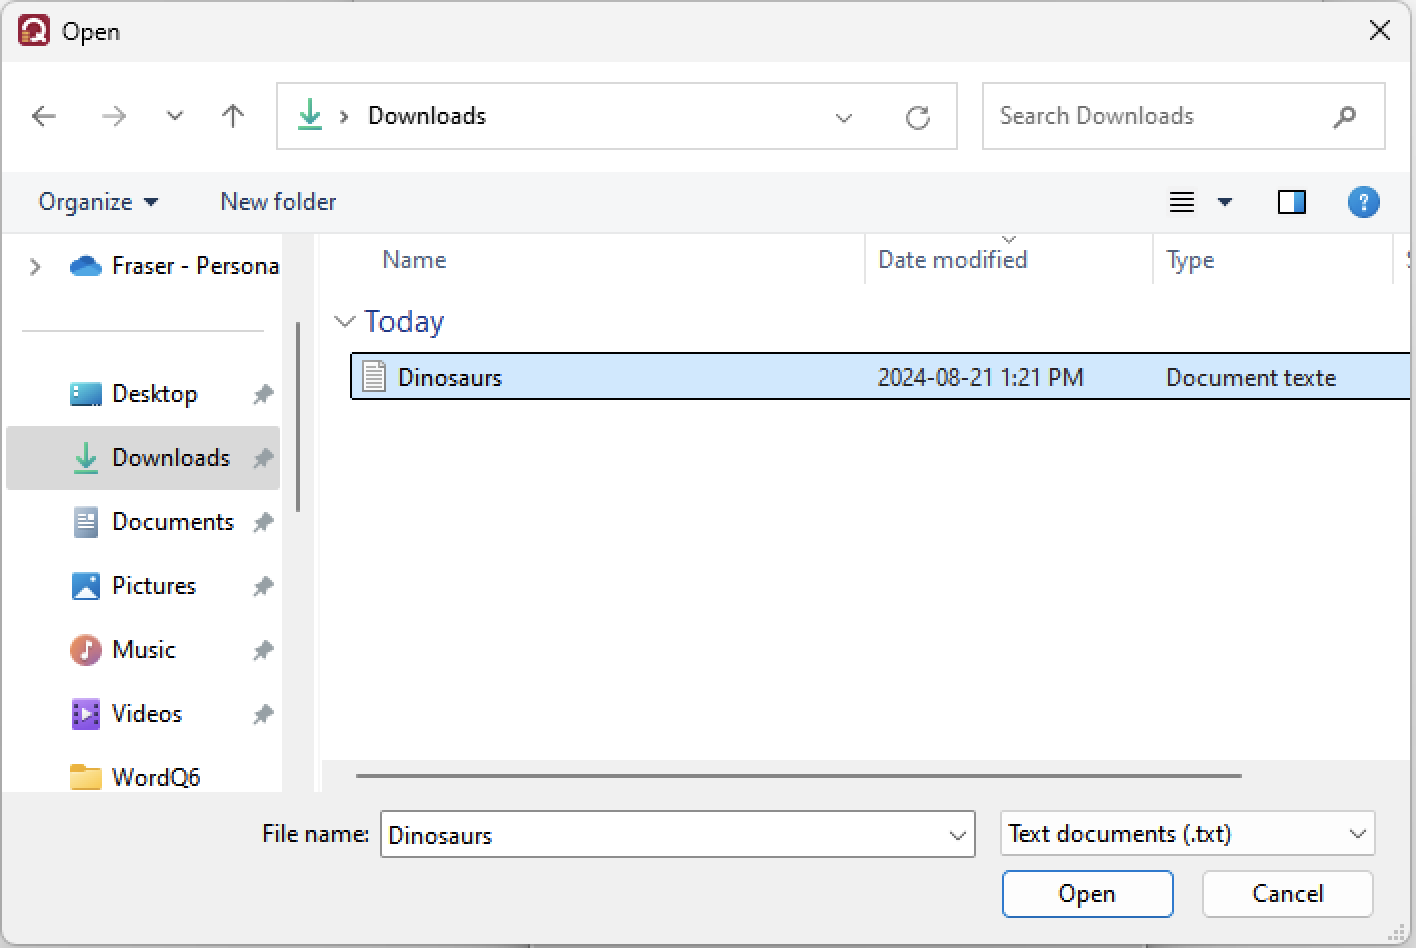Click the Dinosaurs text document icon
1416x948 pixels.
click(374, 377)
